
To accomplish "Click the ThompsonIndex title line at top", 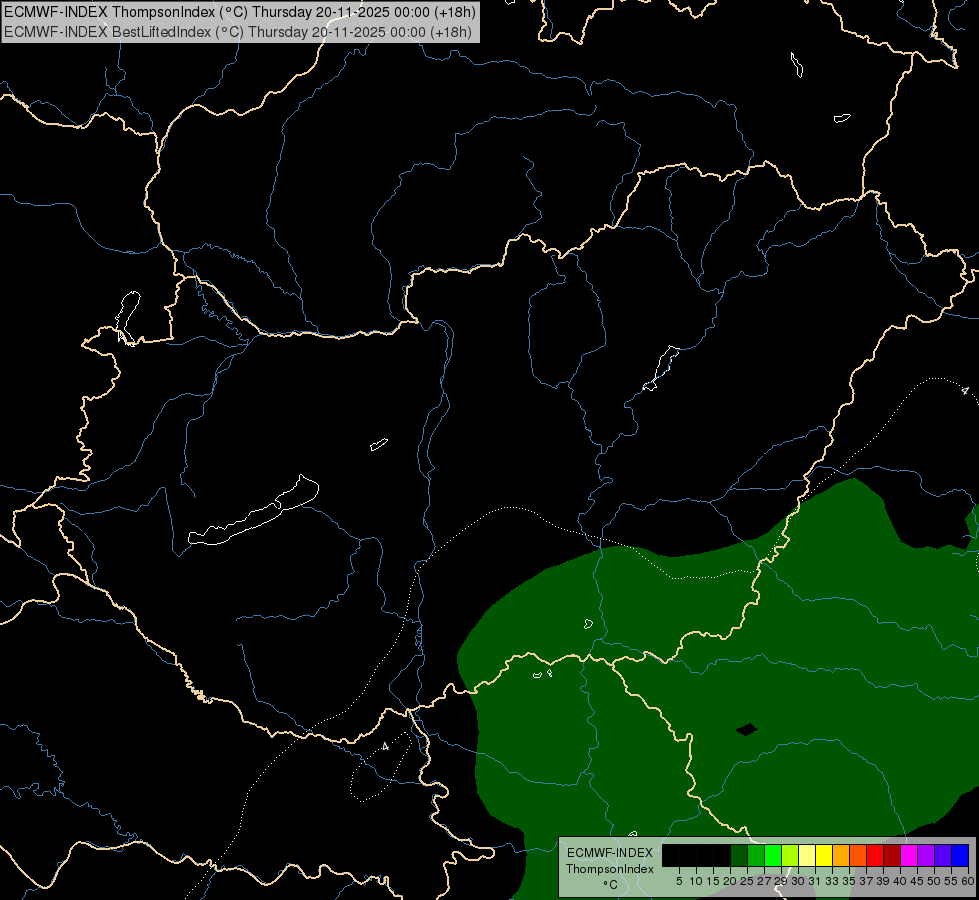I will pos(240,11).
